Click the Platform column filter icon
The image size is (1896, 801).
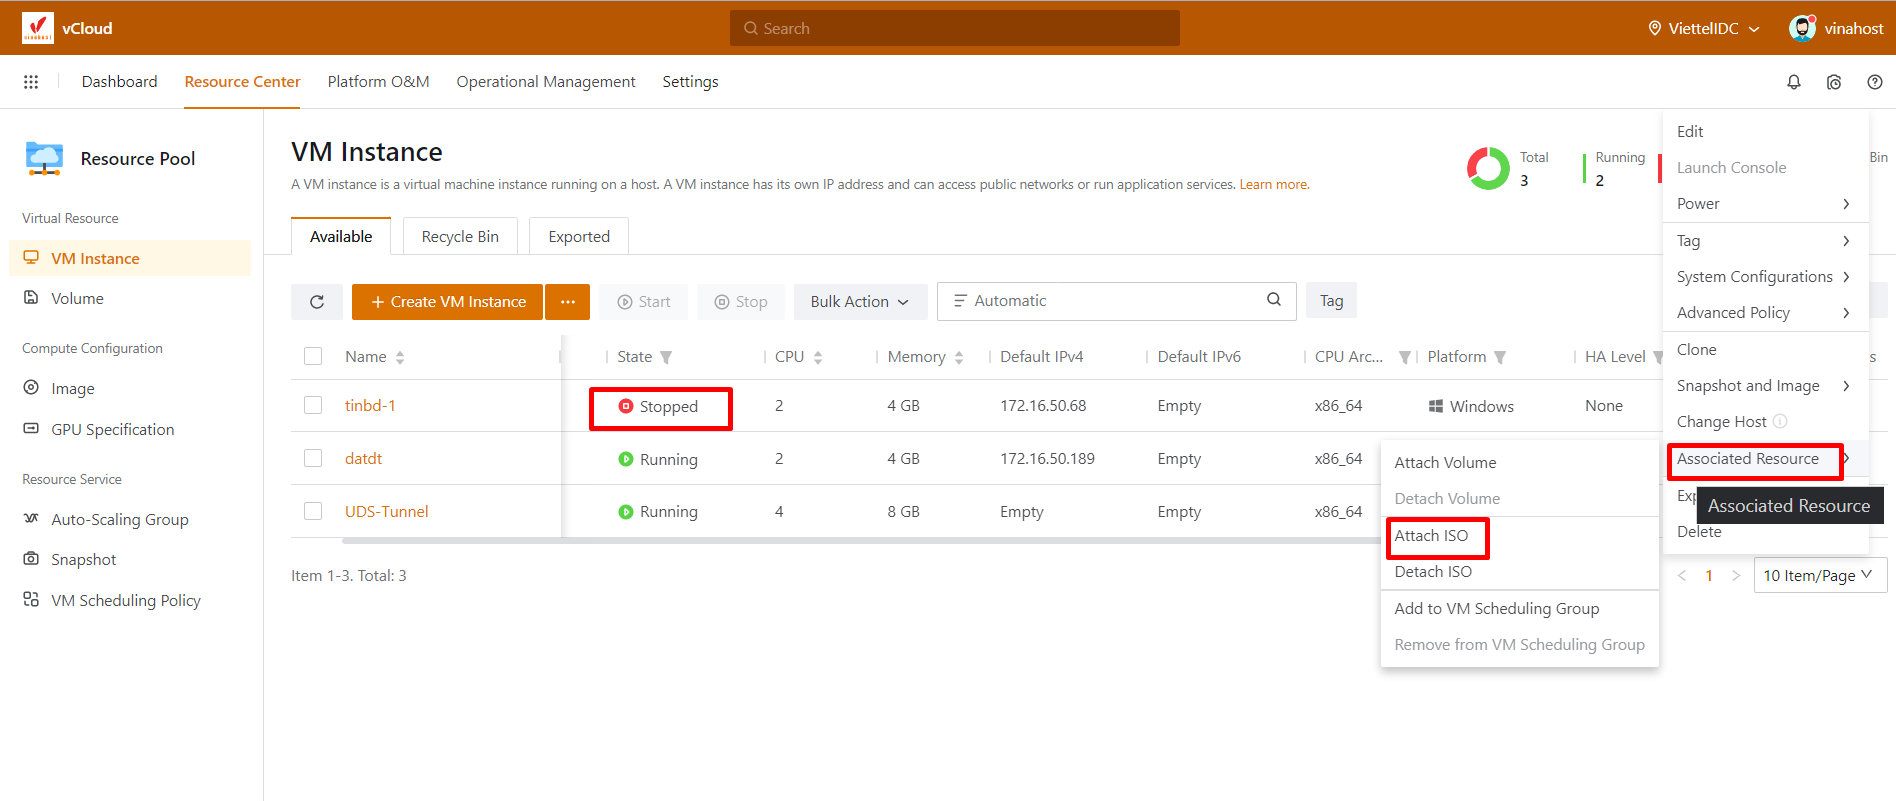[x=1500, y=357]
